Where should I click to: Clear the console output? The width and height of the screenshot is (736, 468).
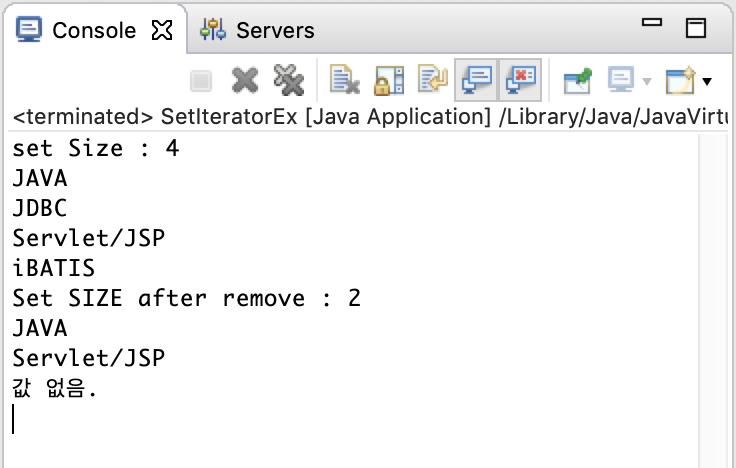click(x=344, y=80)
